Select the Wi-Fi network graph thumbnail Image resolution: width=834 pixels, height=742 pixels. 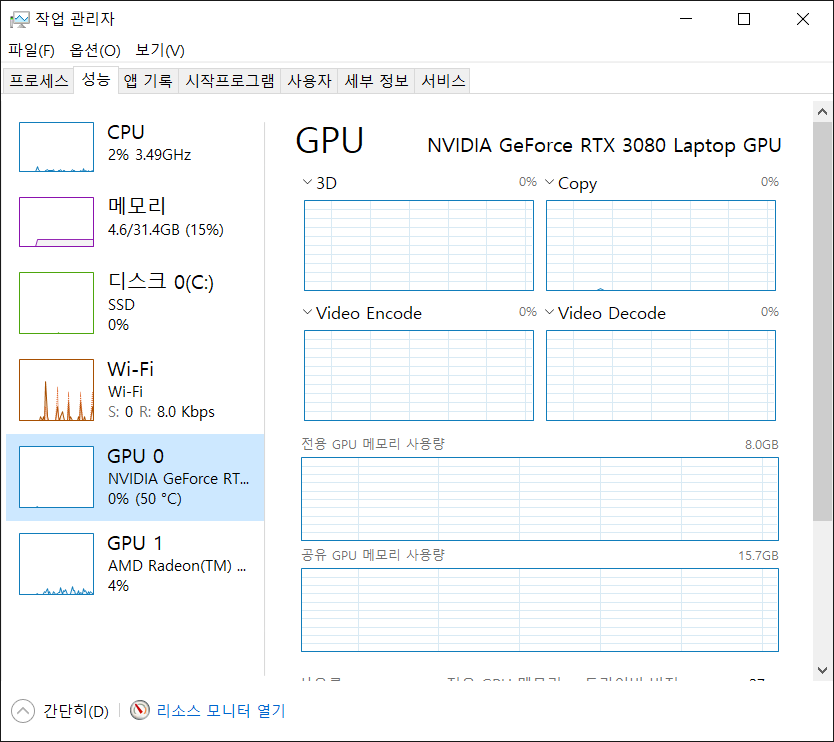coord(57,390)
